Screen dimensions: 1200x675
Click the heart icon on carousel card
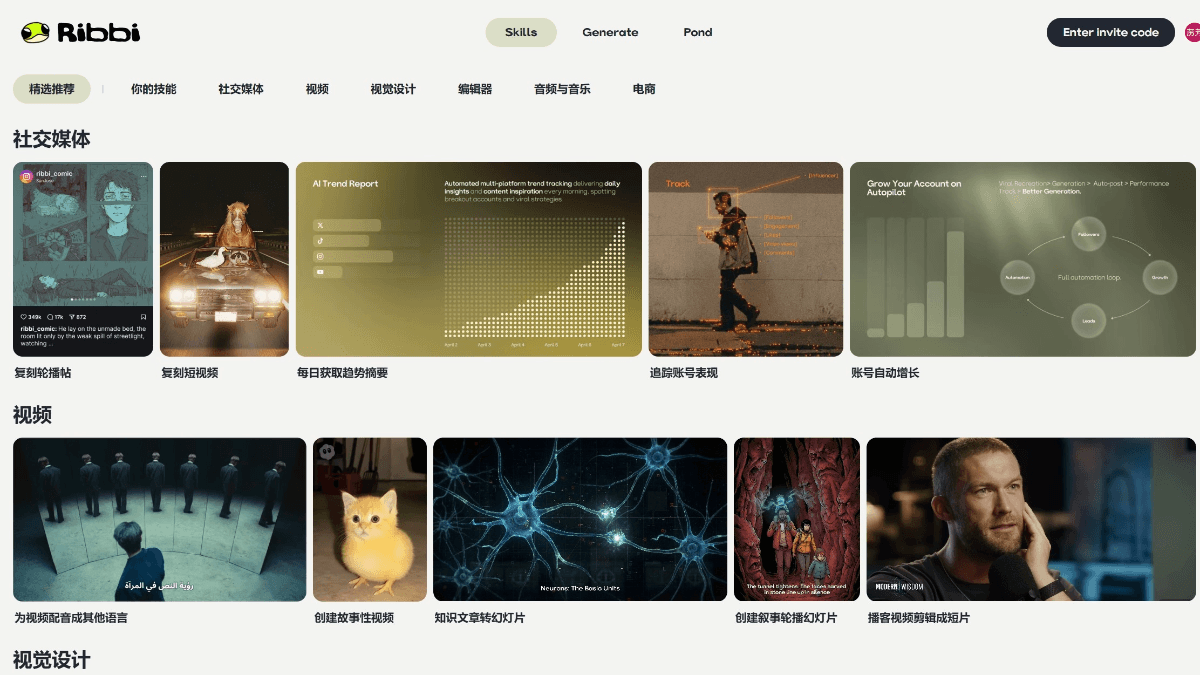[x=24, y=316]
